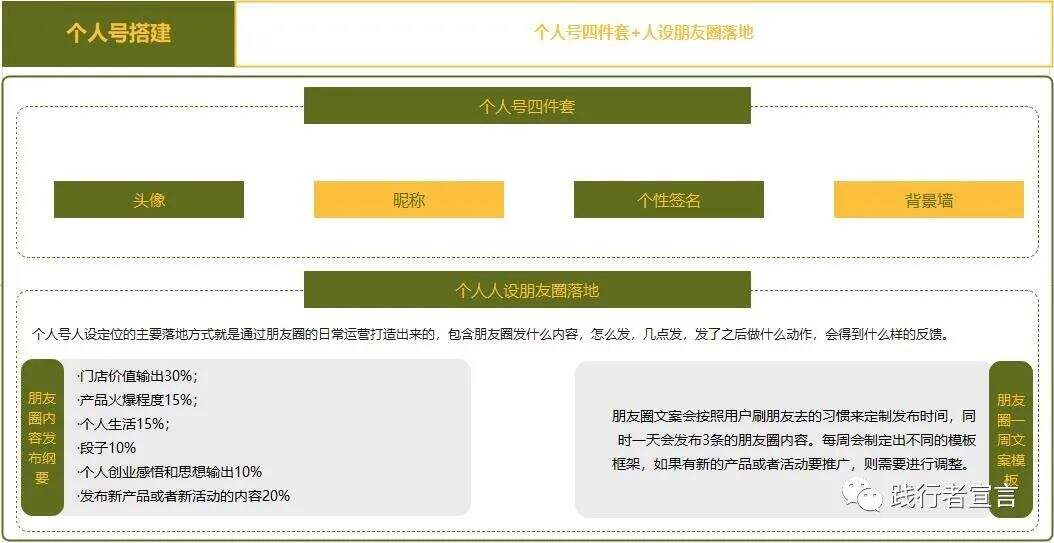This screenshot has width=1054, height=543.
Task: Click the 朋友圈一周文案模板 side label
Action: [x=1011, y=440]
